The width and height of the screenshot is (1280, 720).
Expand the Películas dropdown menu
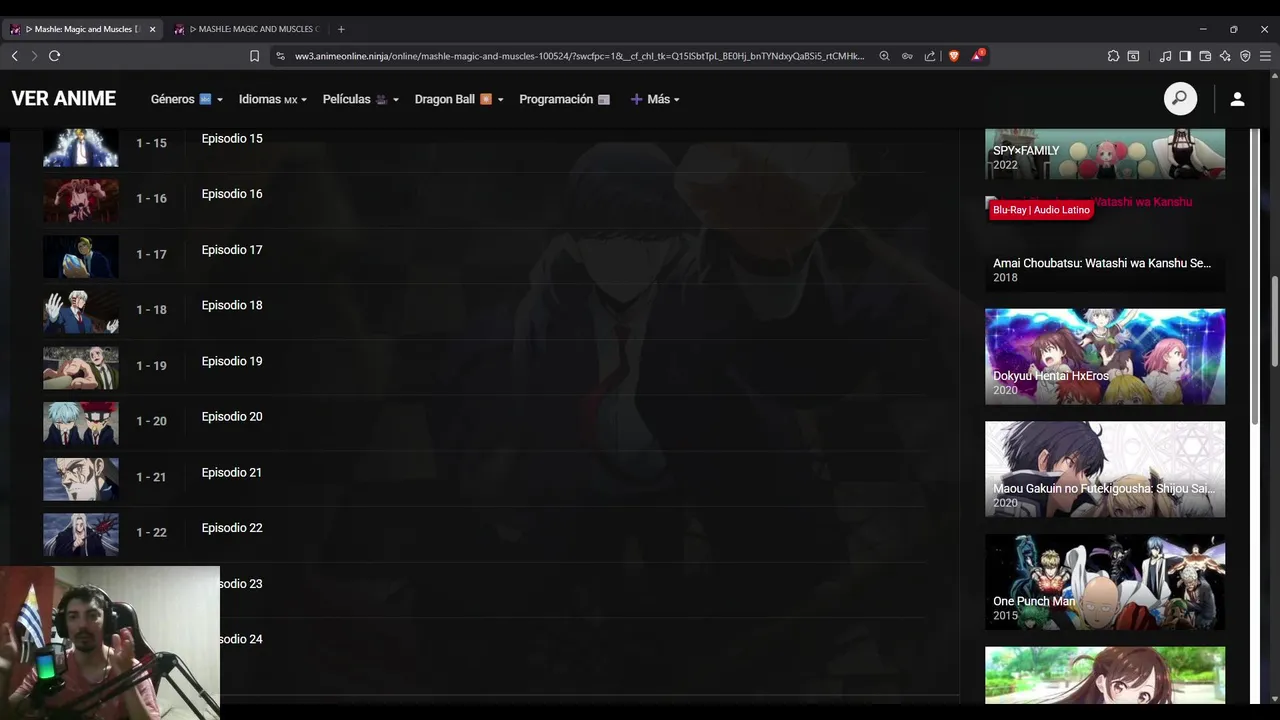tap(361, 99)
